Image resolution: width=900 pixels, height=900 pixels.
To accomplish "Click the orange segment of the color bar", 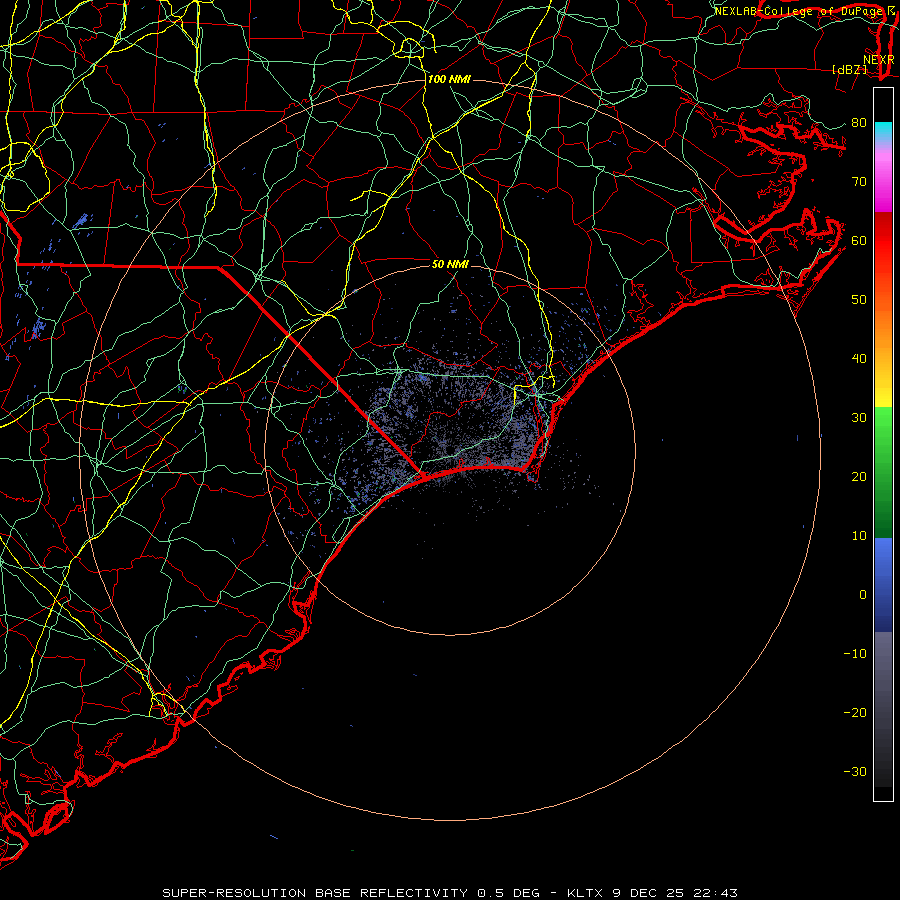I will pos(883,327).
